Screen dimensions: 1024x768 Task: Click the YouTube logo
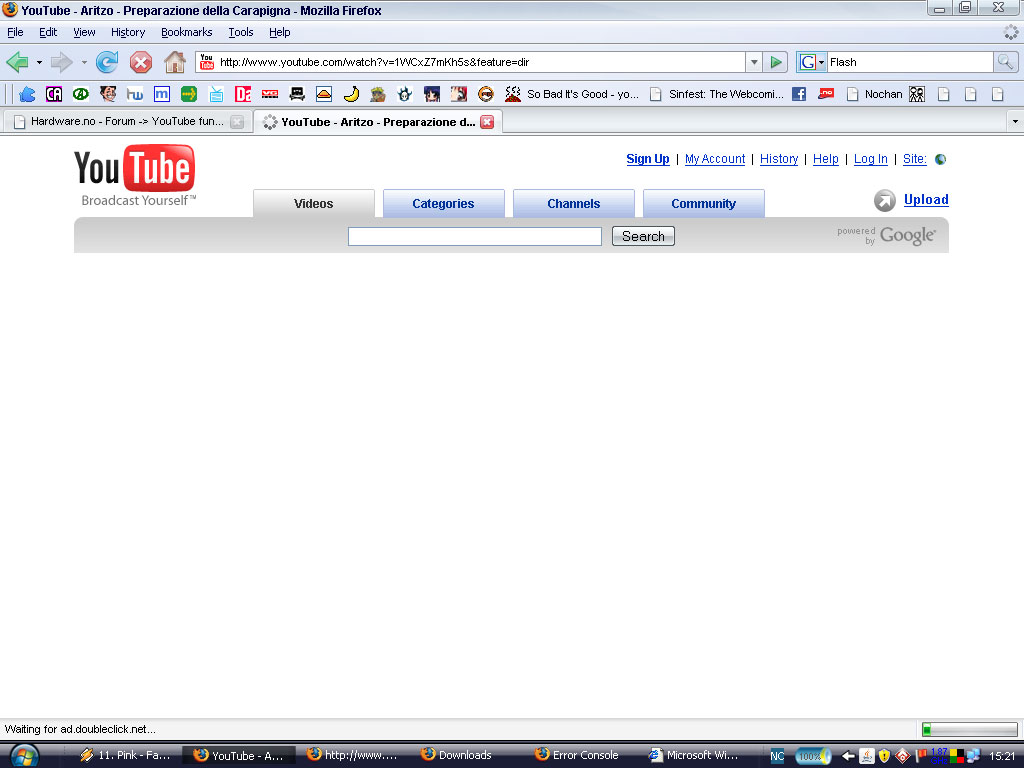coord(135,174)
